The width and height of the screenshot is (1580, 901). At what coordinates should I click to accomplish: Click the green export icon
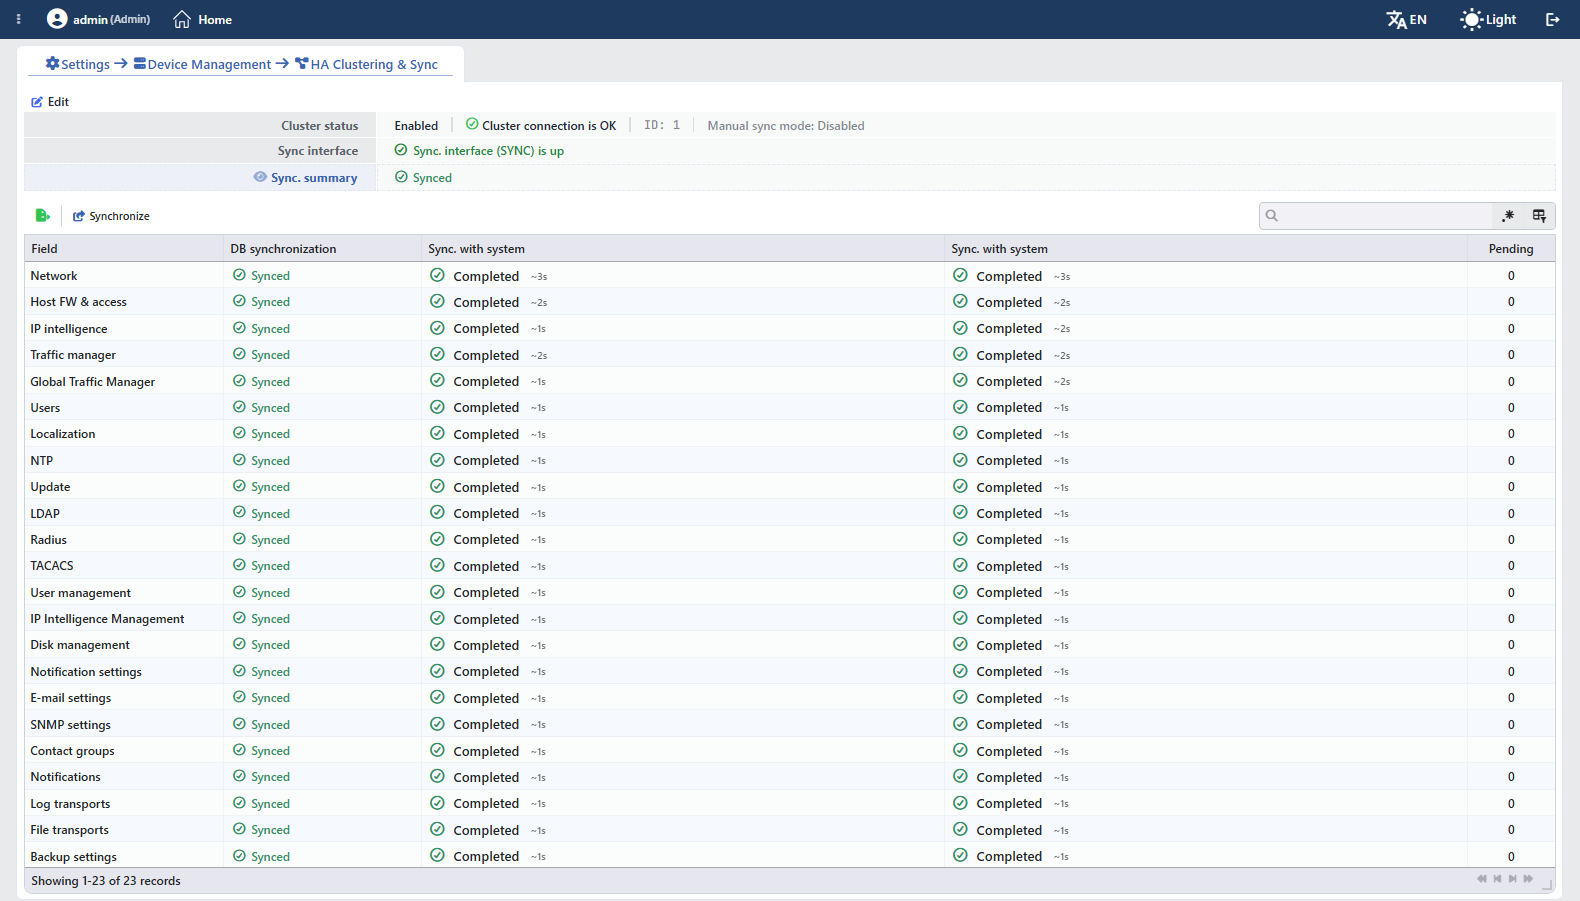42,215
